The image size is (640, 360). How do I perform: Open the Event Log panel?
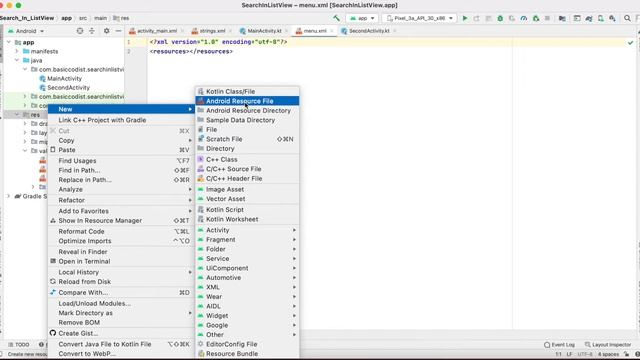tap(559, 345)
